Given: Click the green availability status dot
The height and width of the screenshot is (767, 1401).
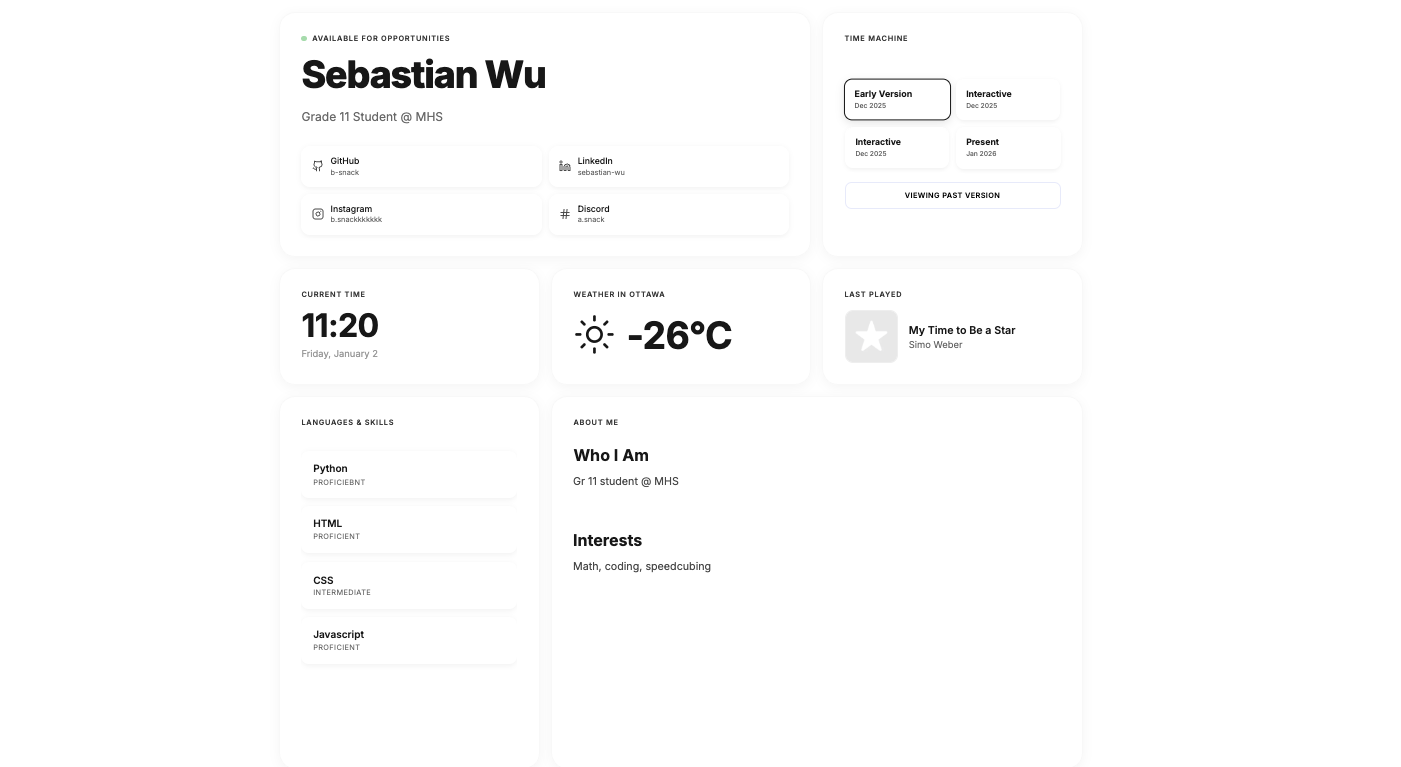Looking at the screenshot, I should tap(304, 39).
